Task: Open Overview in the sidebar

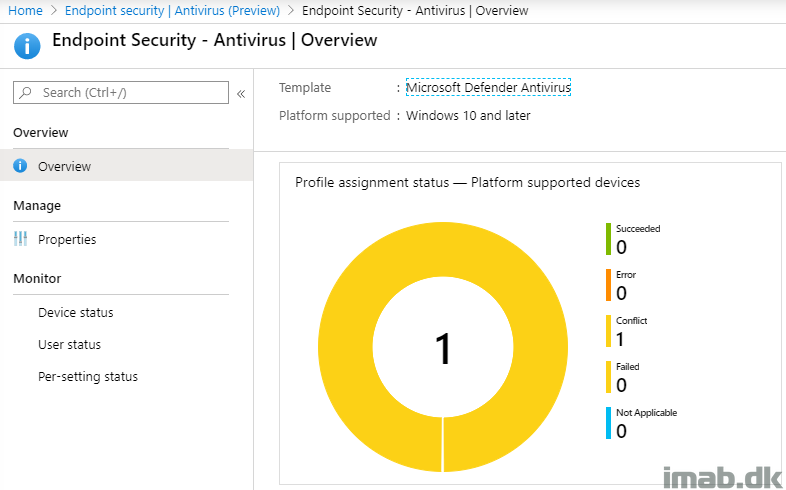Action: point(126,166)
